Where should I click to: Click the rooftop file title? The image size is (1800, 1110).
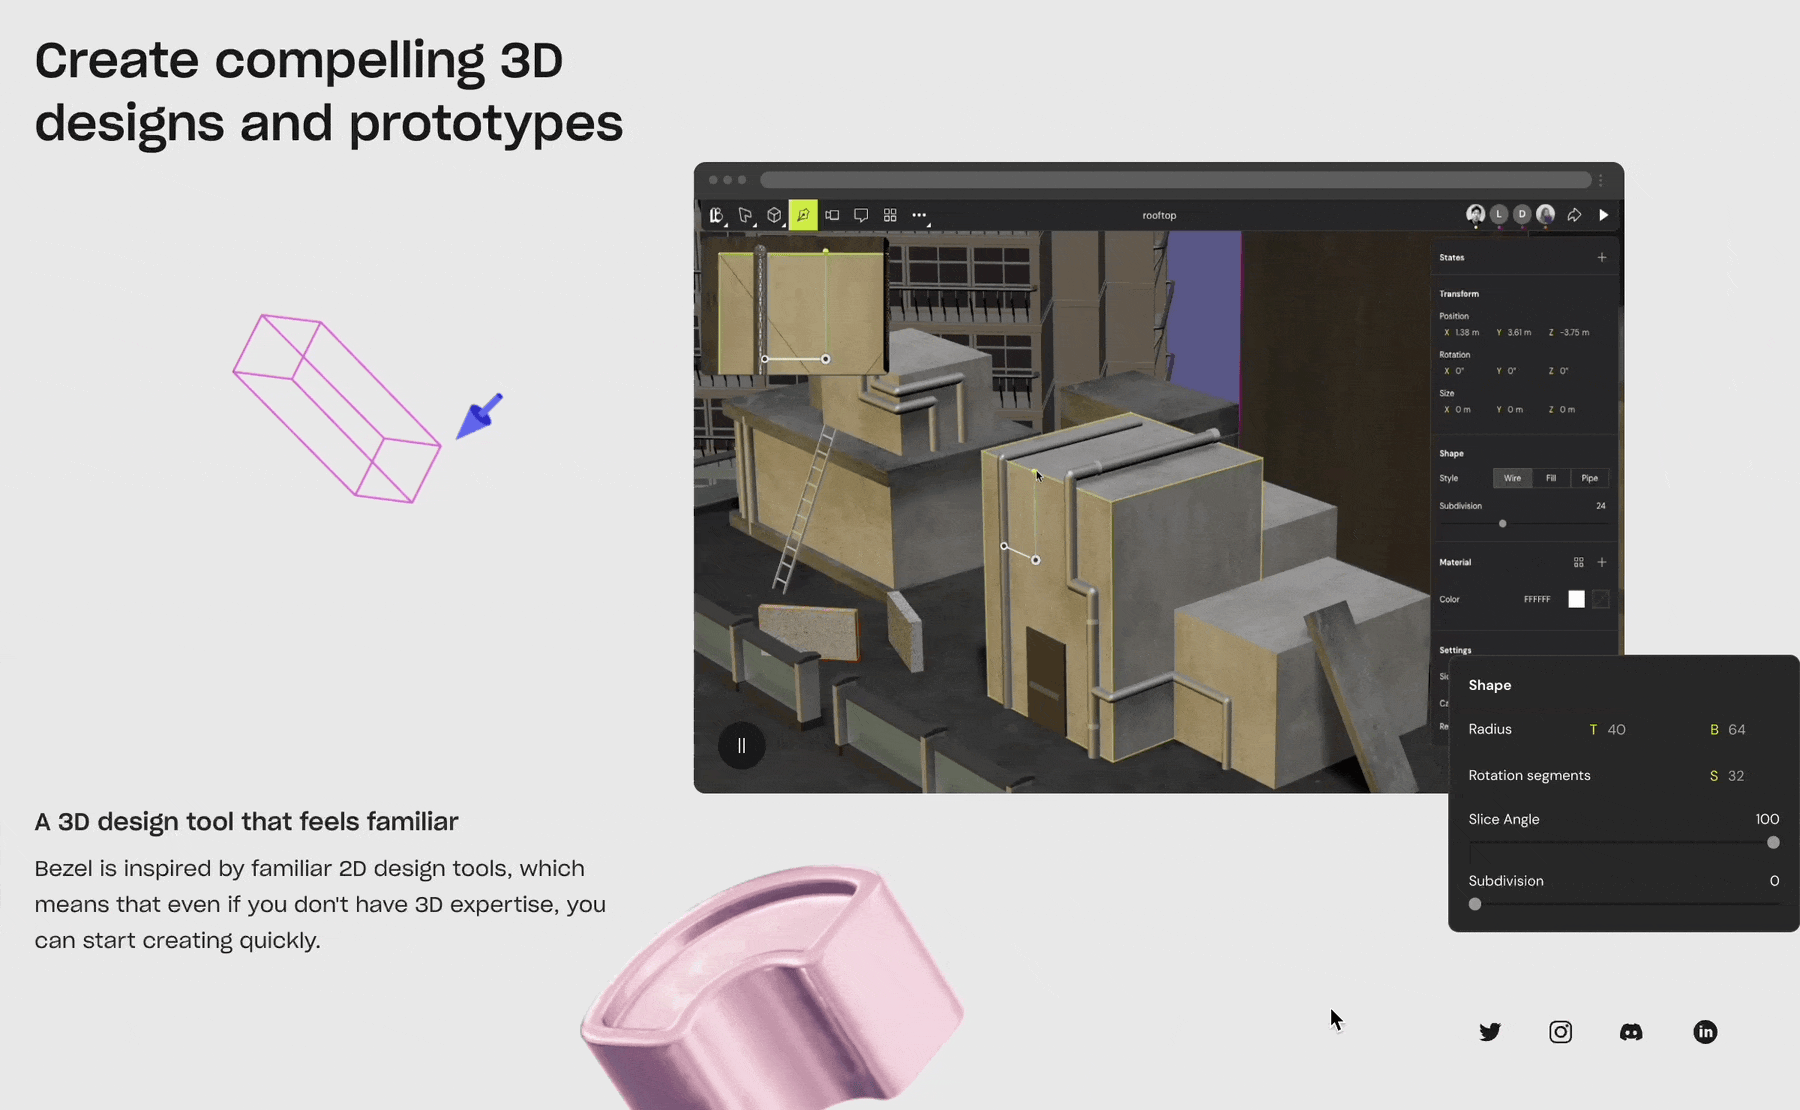coord(1159,215)
